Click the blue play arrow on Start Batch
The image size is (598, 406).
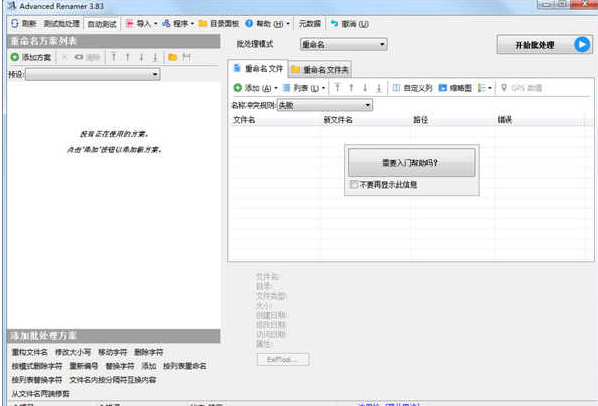pos(582,45)
